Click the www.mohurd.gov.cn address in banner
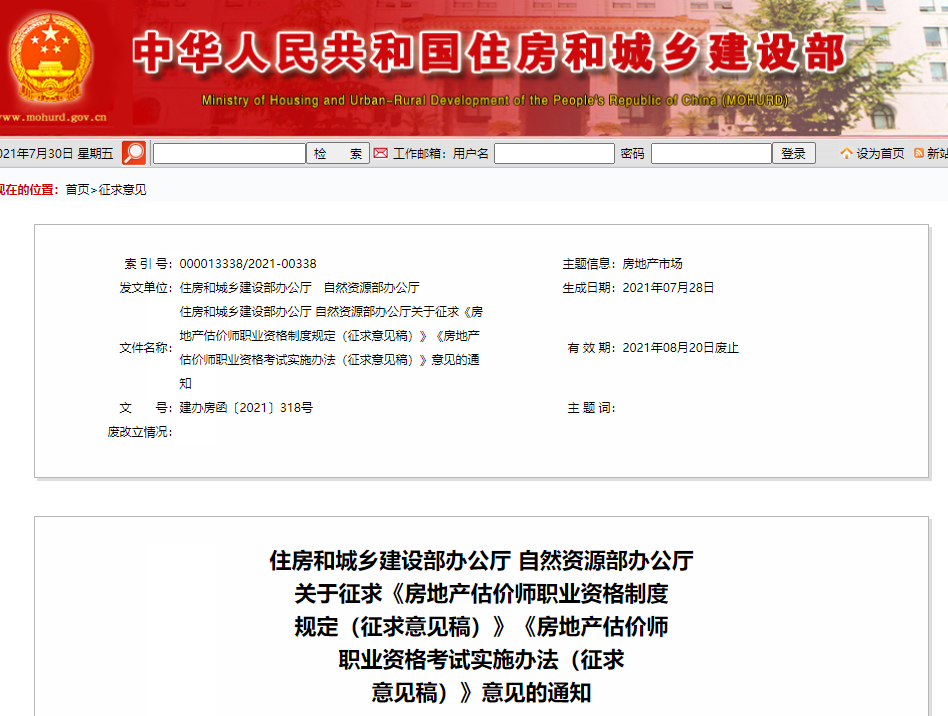This screenshot has width=948, height=716. 54,117
